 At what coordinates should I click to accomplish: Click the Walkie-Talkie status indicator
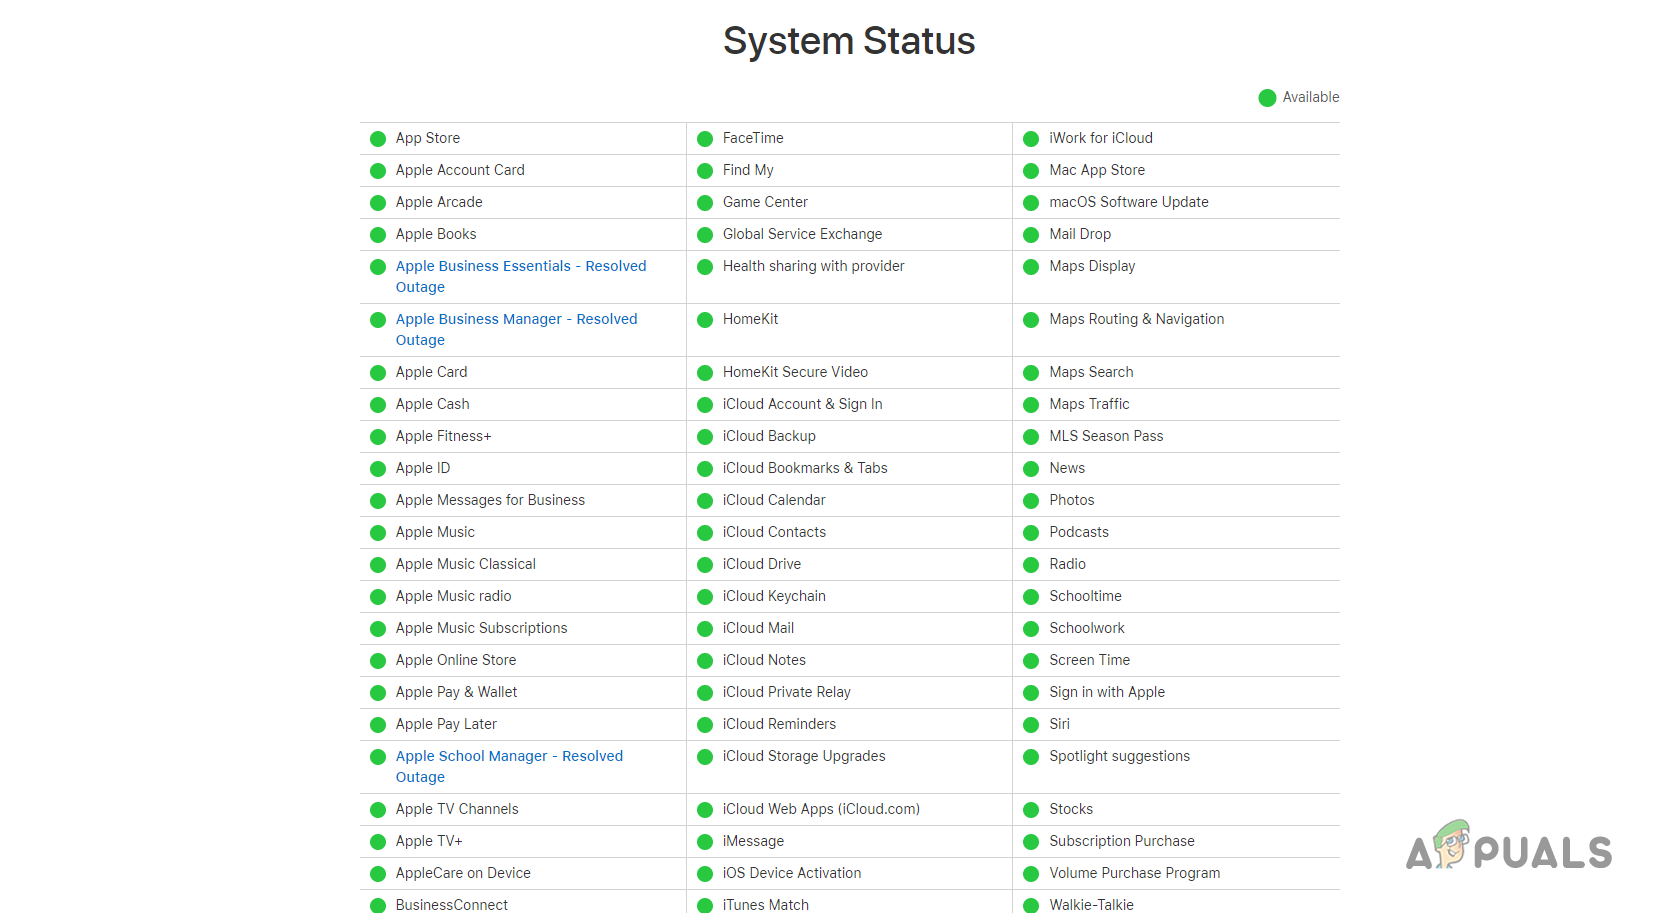(x=1031, y=904)
